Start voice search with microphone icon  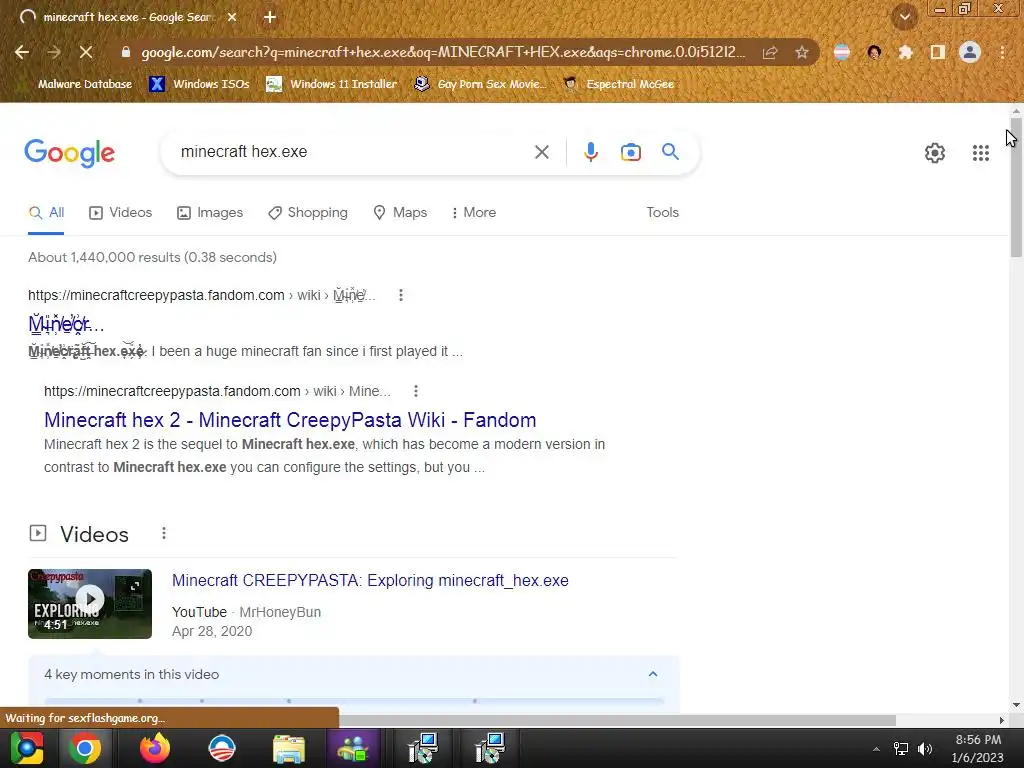pos(590,152)
